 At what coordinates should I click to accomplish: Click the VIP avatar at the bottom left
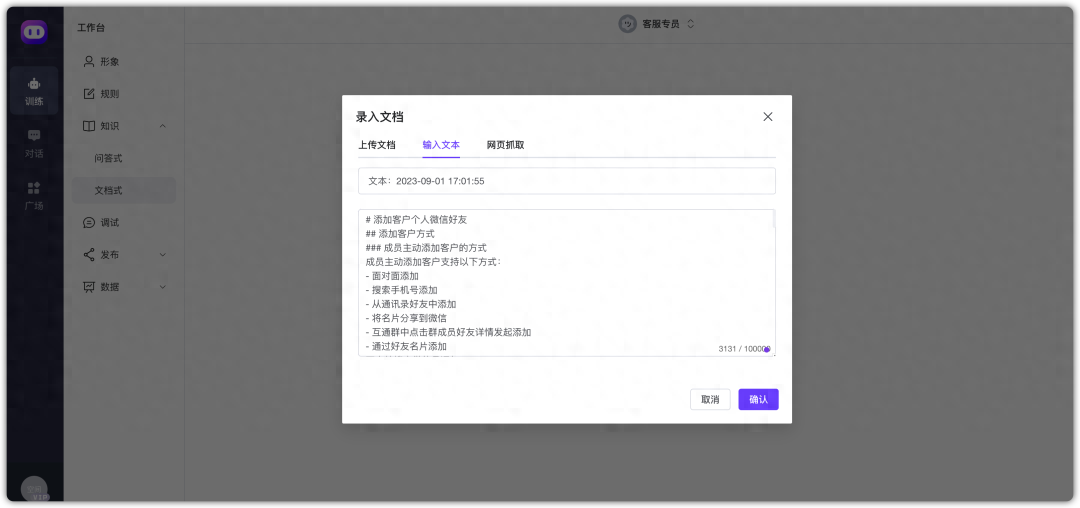34,489
